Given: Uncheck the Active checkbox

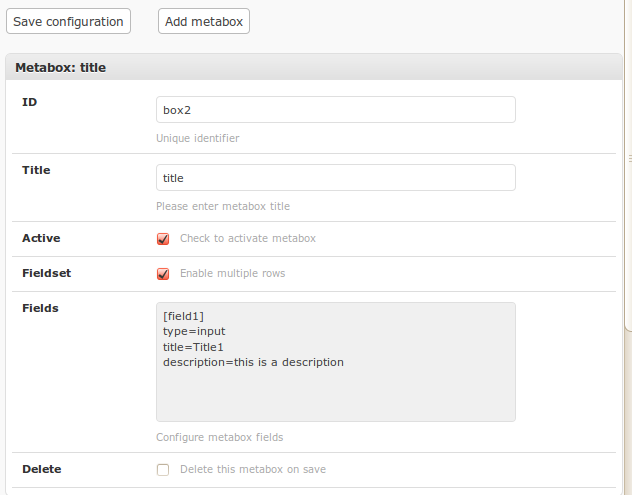Looking at the screenshot, I should (x=163, y=239).
